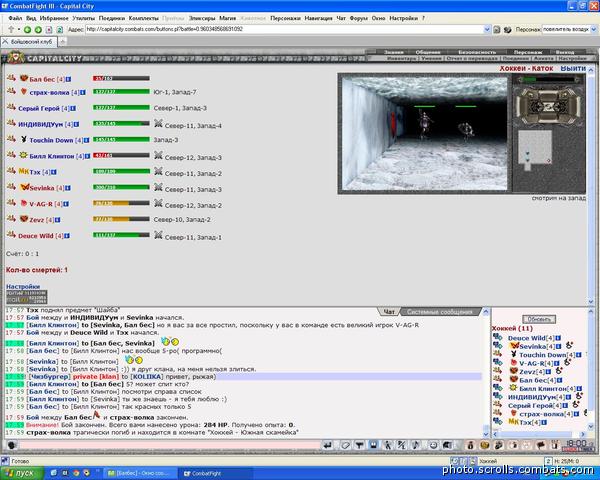
Task: Select the Бойцовский клуб browser tab
Action: point(29,41)
